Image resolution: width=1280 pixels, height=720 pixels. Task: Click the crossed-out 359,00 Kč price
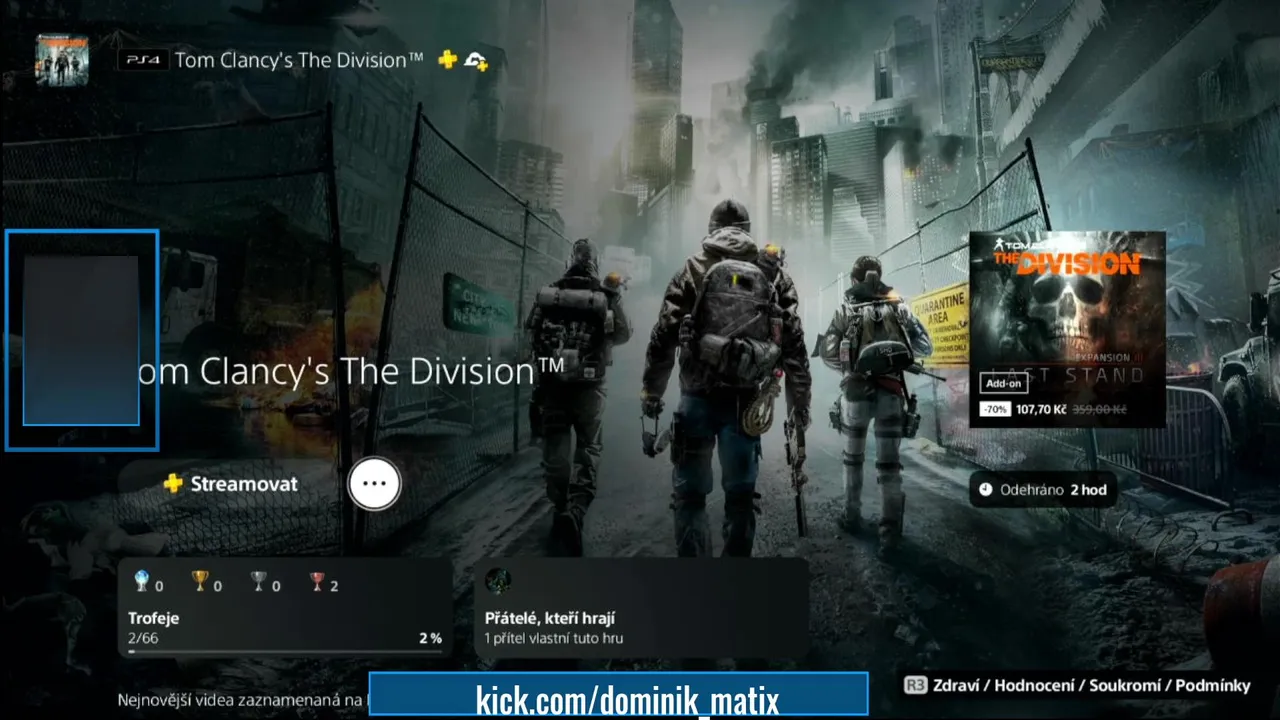point(1100,410)
